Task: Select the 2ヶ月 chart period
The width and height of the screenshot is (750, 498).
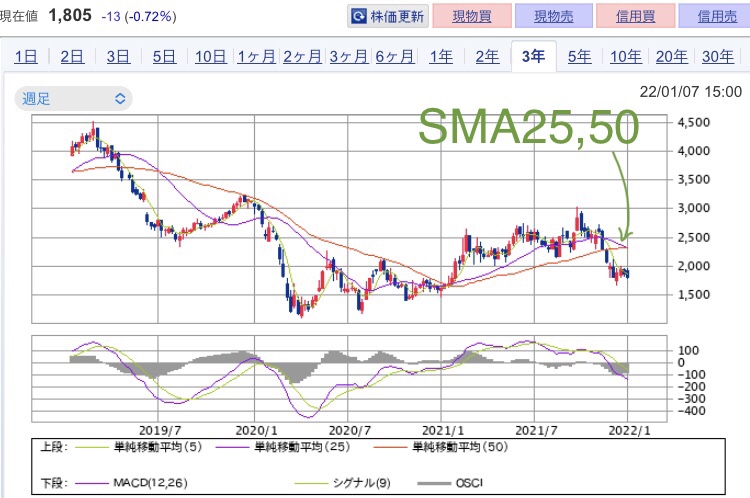Action: 302,57
